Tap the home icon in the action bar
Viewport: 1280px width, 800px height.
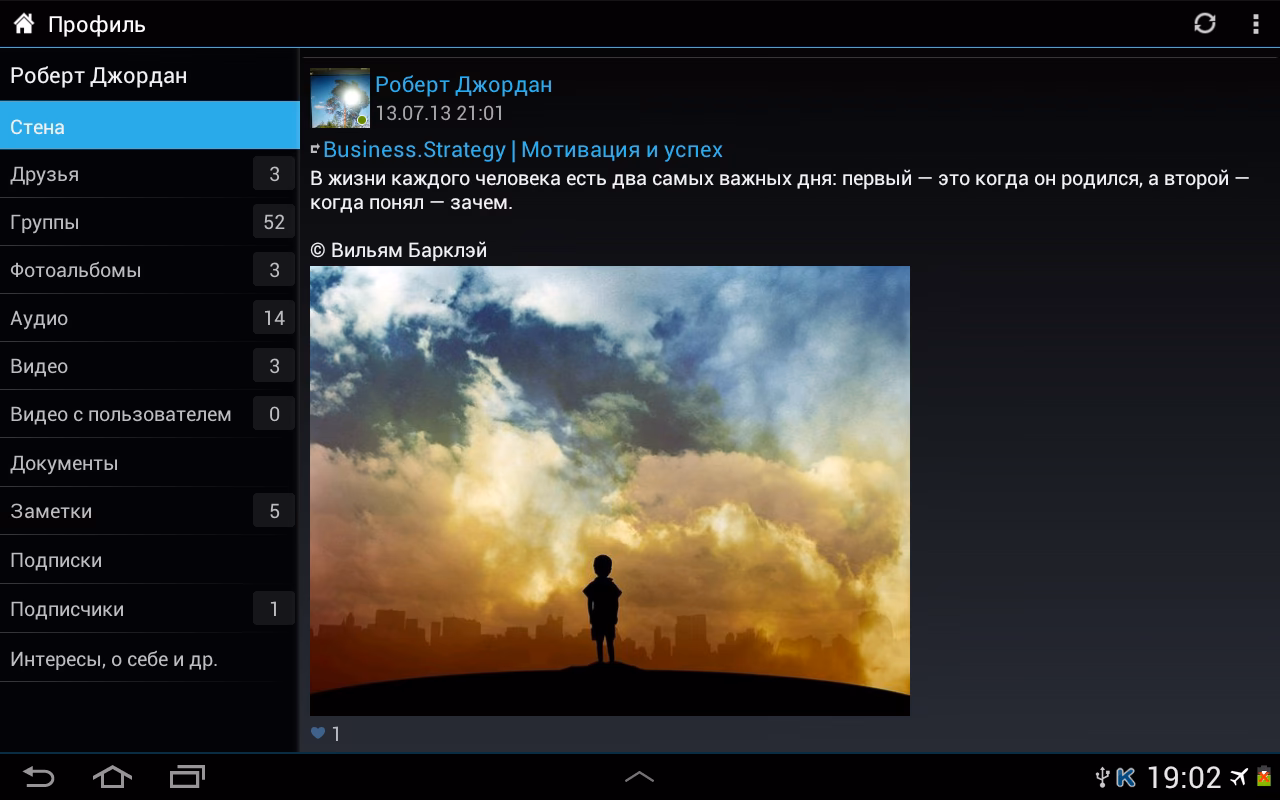click(x=22, y=22)
